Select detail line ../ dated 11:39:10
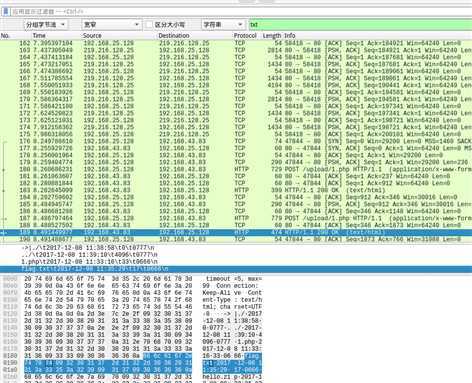 [x=89, y=255]
